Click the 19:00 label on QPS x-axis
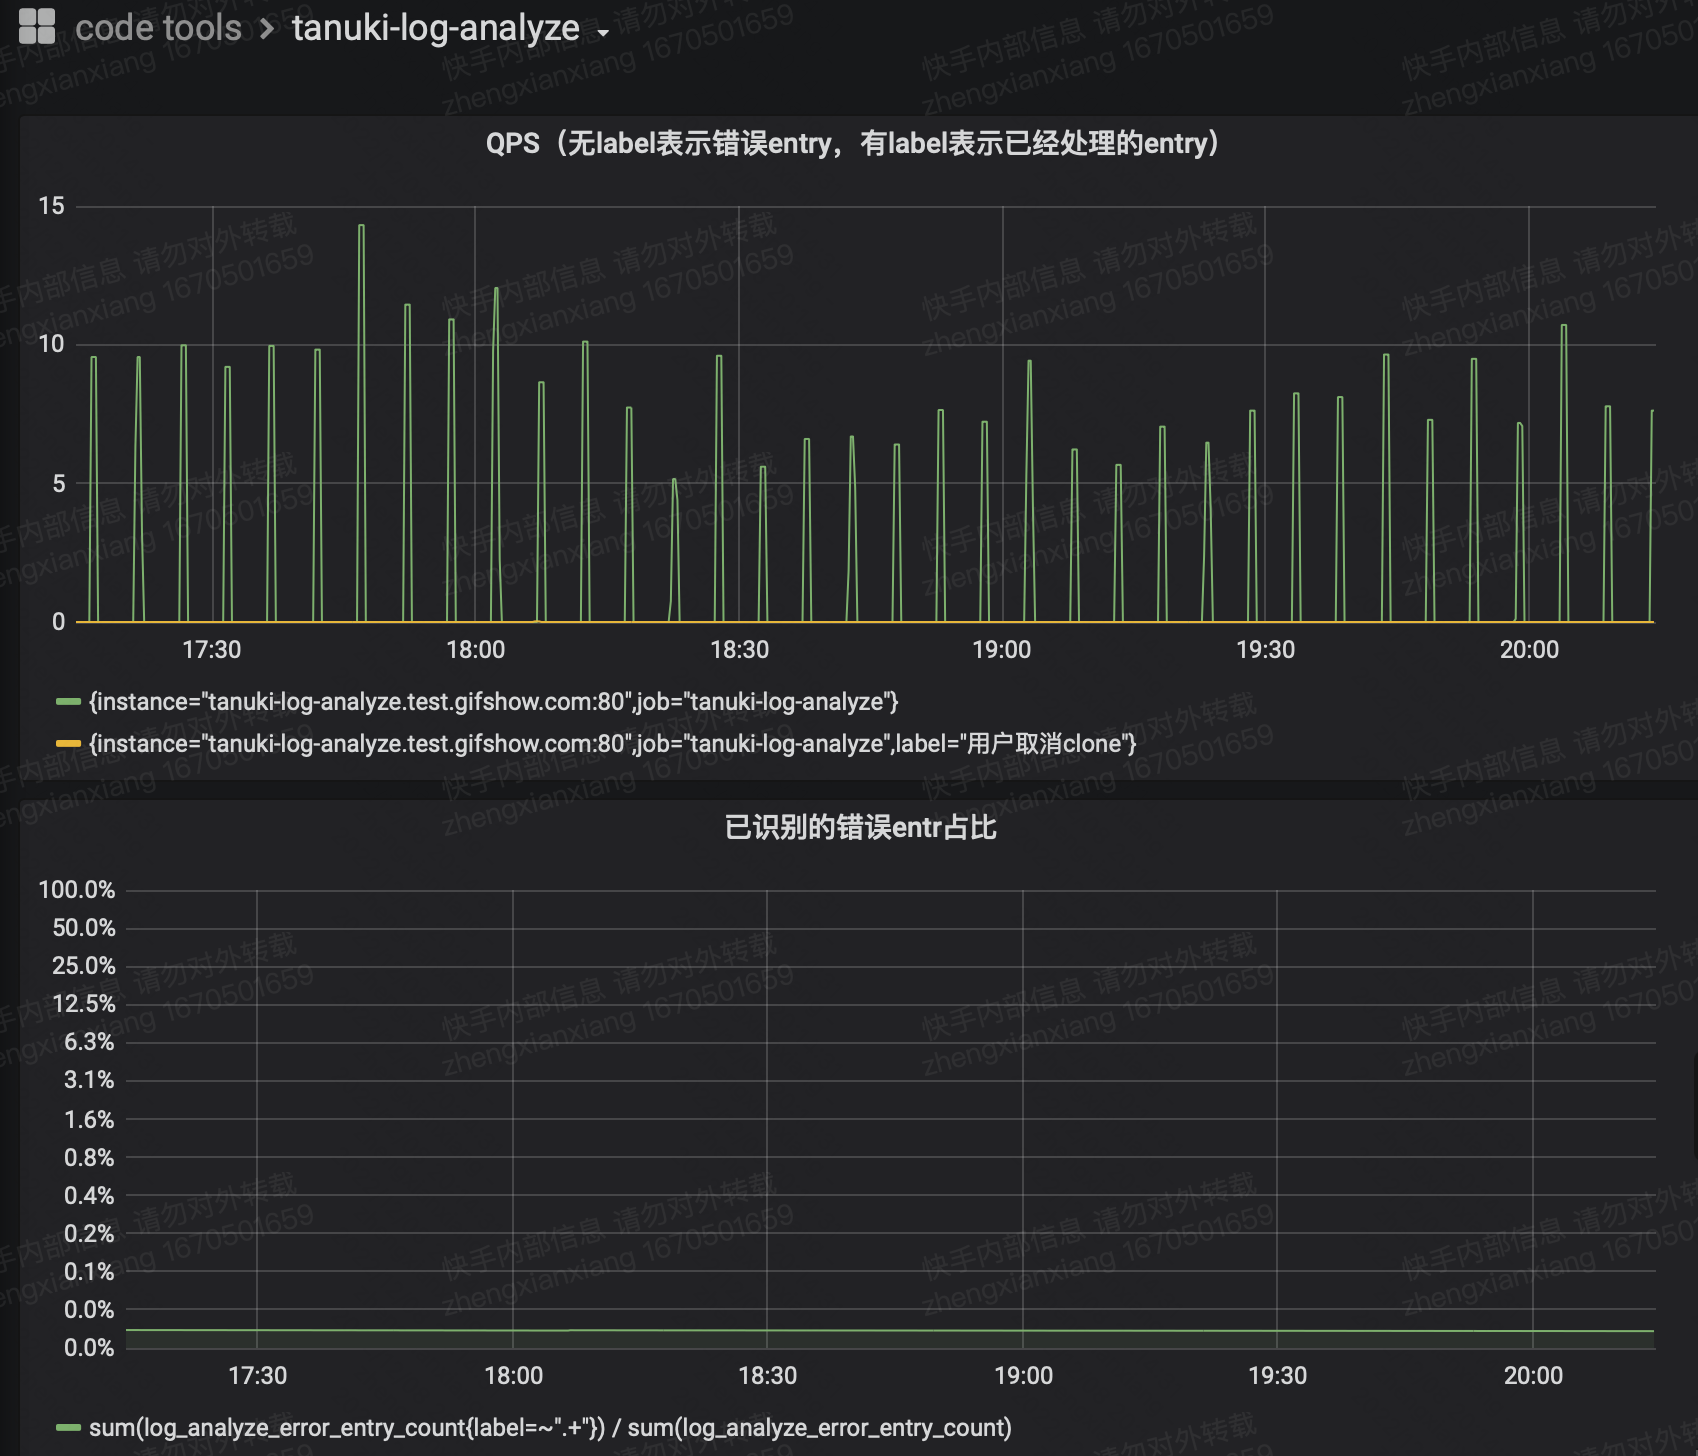The height and width of the screenshot is (1456, 1698). pyautogui.click(x=1002, y=650)
